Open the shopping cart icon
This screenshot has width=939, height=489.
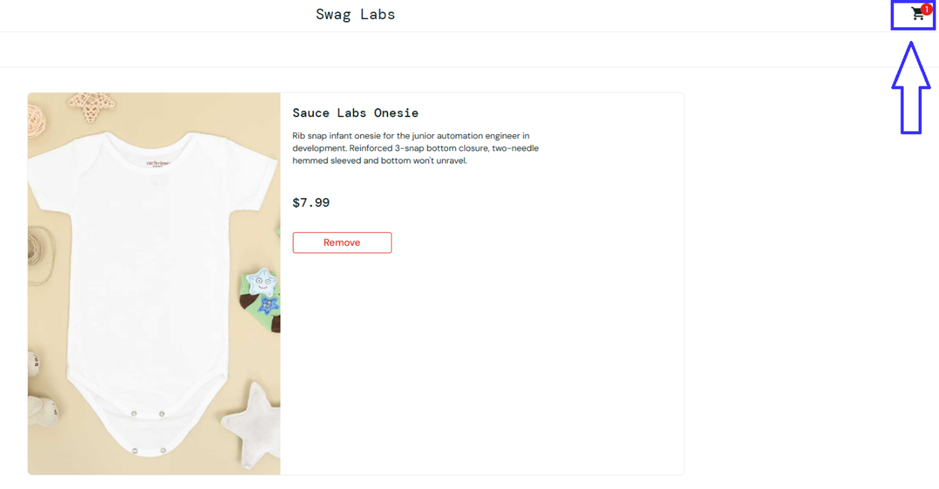pyautogui.click(x=917, y=14)
